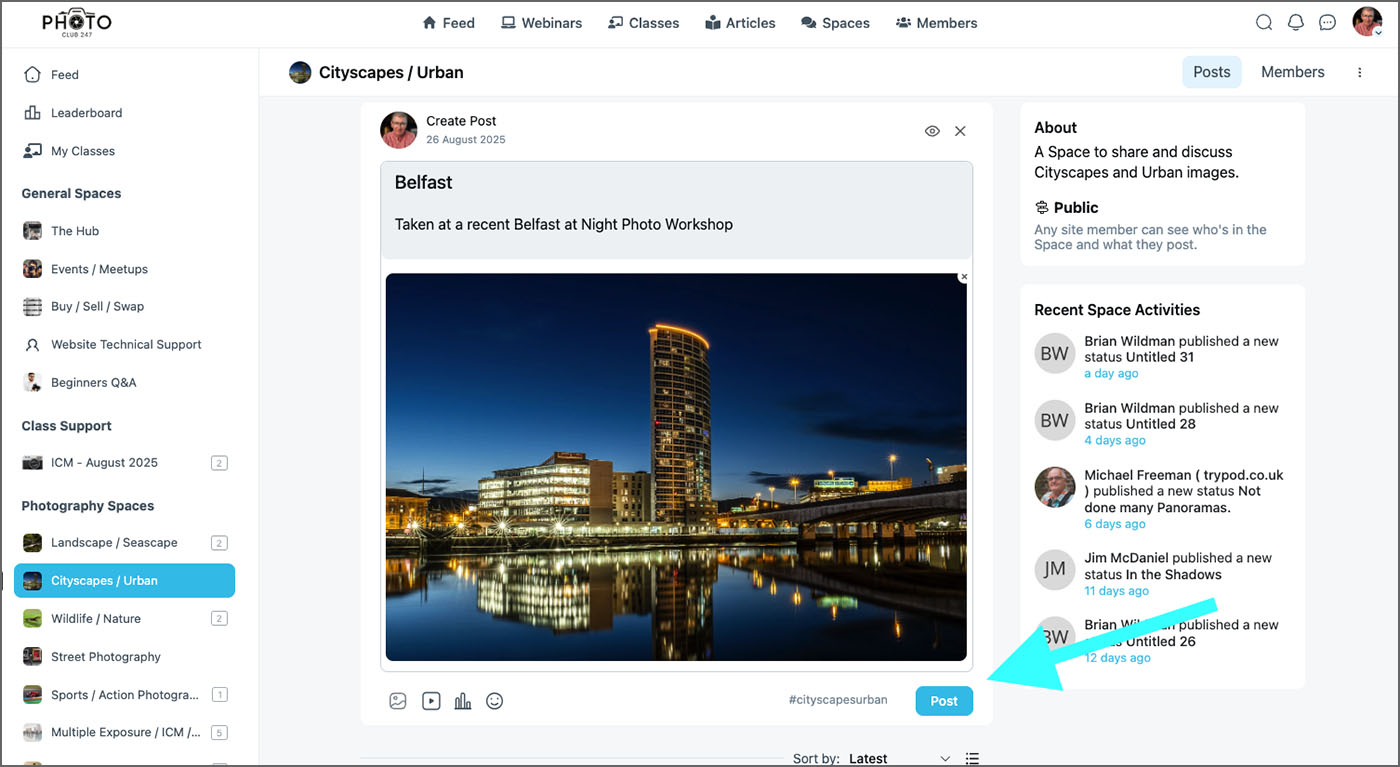Select Cityscapes / Urban in sidebar
The image size is (1400, 767).
coord(124,581)
